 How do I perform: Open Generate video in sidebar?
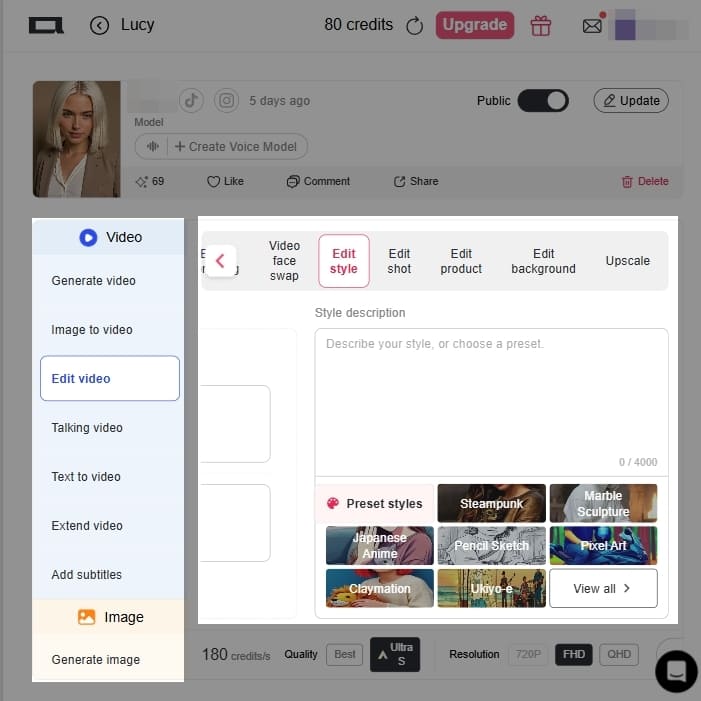110,281
